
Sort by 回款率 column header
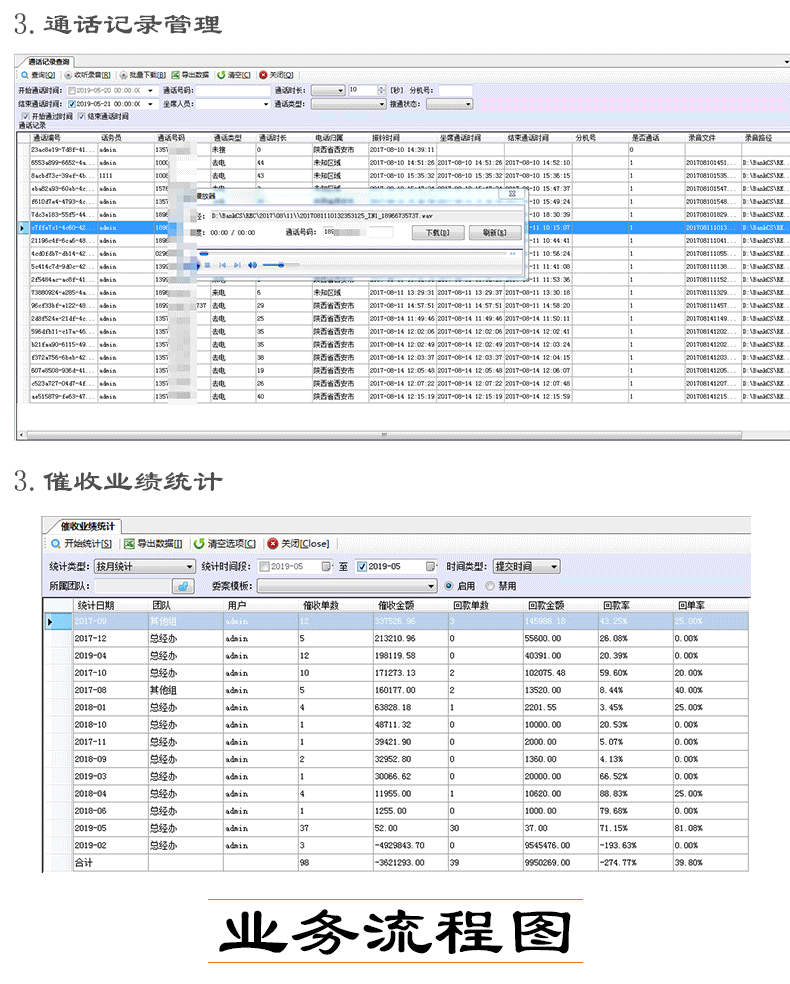point(616,606)
